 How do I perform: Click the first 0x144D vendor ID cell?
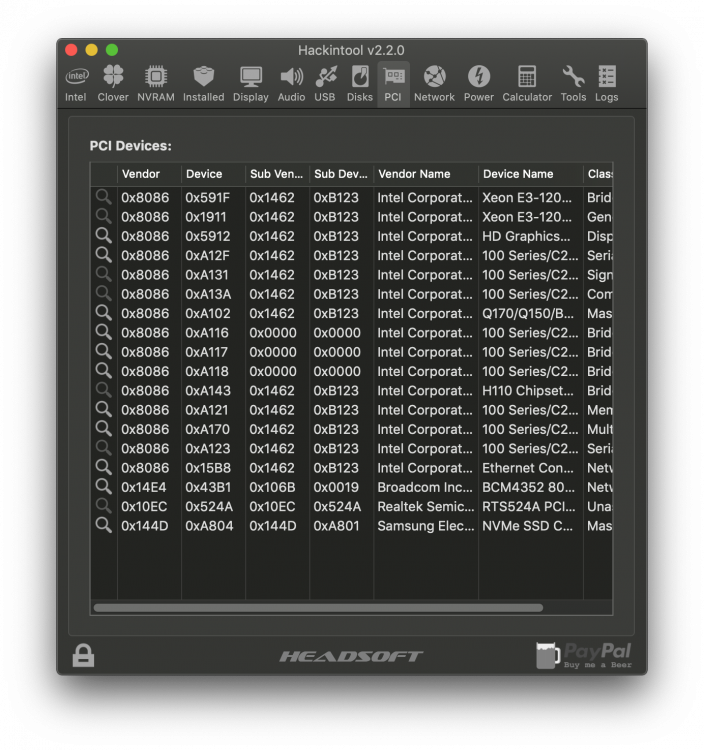[144, 526]
